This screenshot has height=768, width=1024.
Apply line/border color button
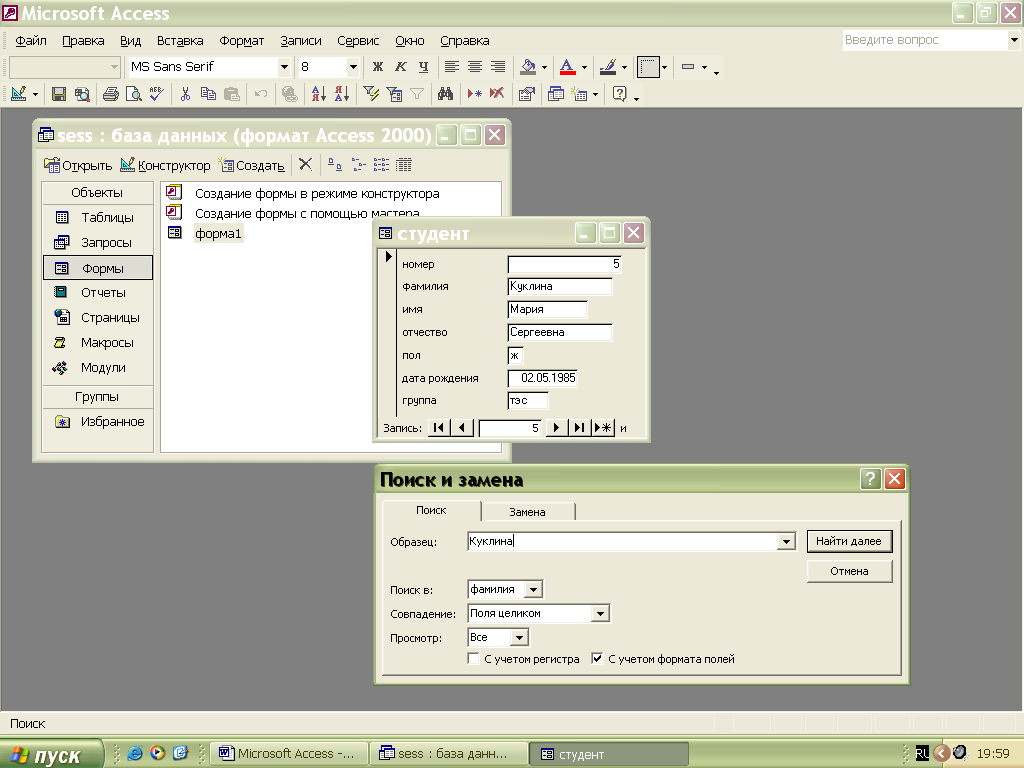[607, 67]
